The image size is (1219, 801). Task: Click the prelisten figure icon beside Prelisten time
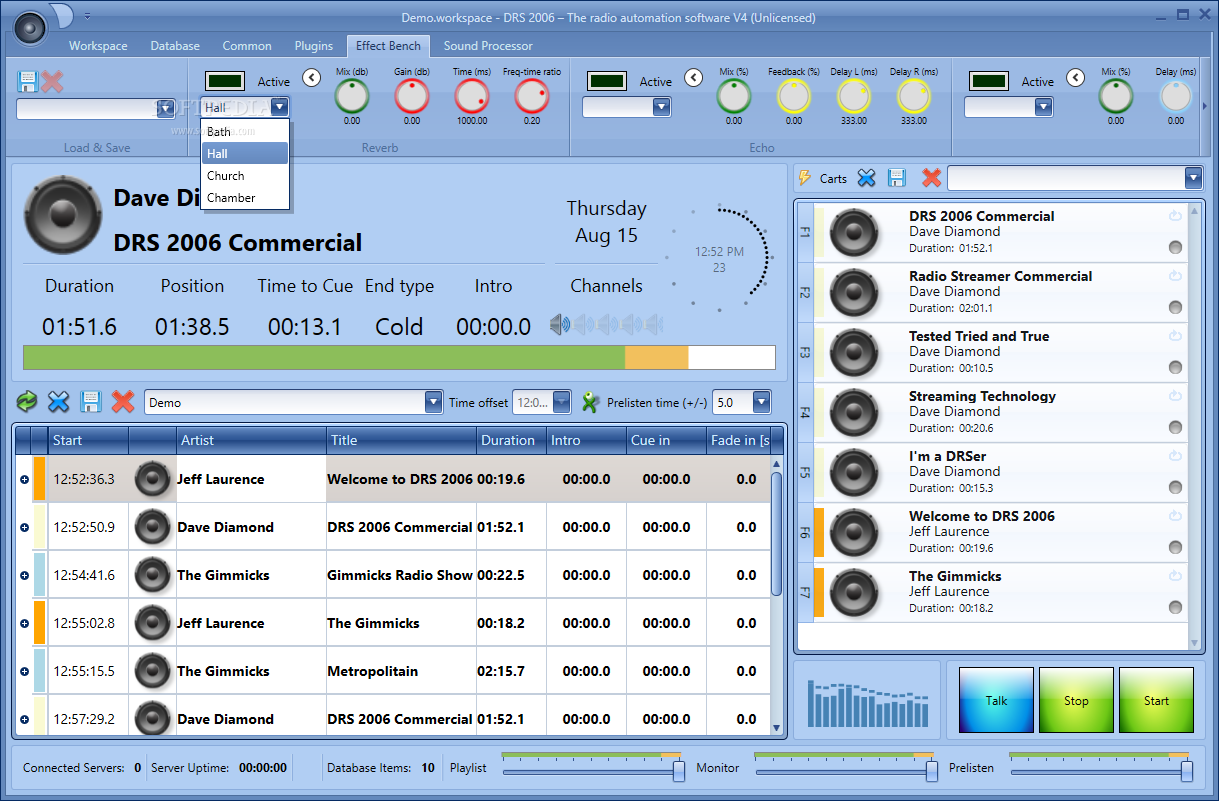590,402
